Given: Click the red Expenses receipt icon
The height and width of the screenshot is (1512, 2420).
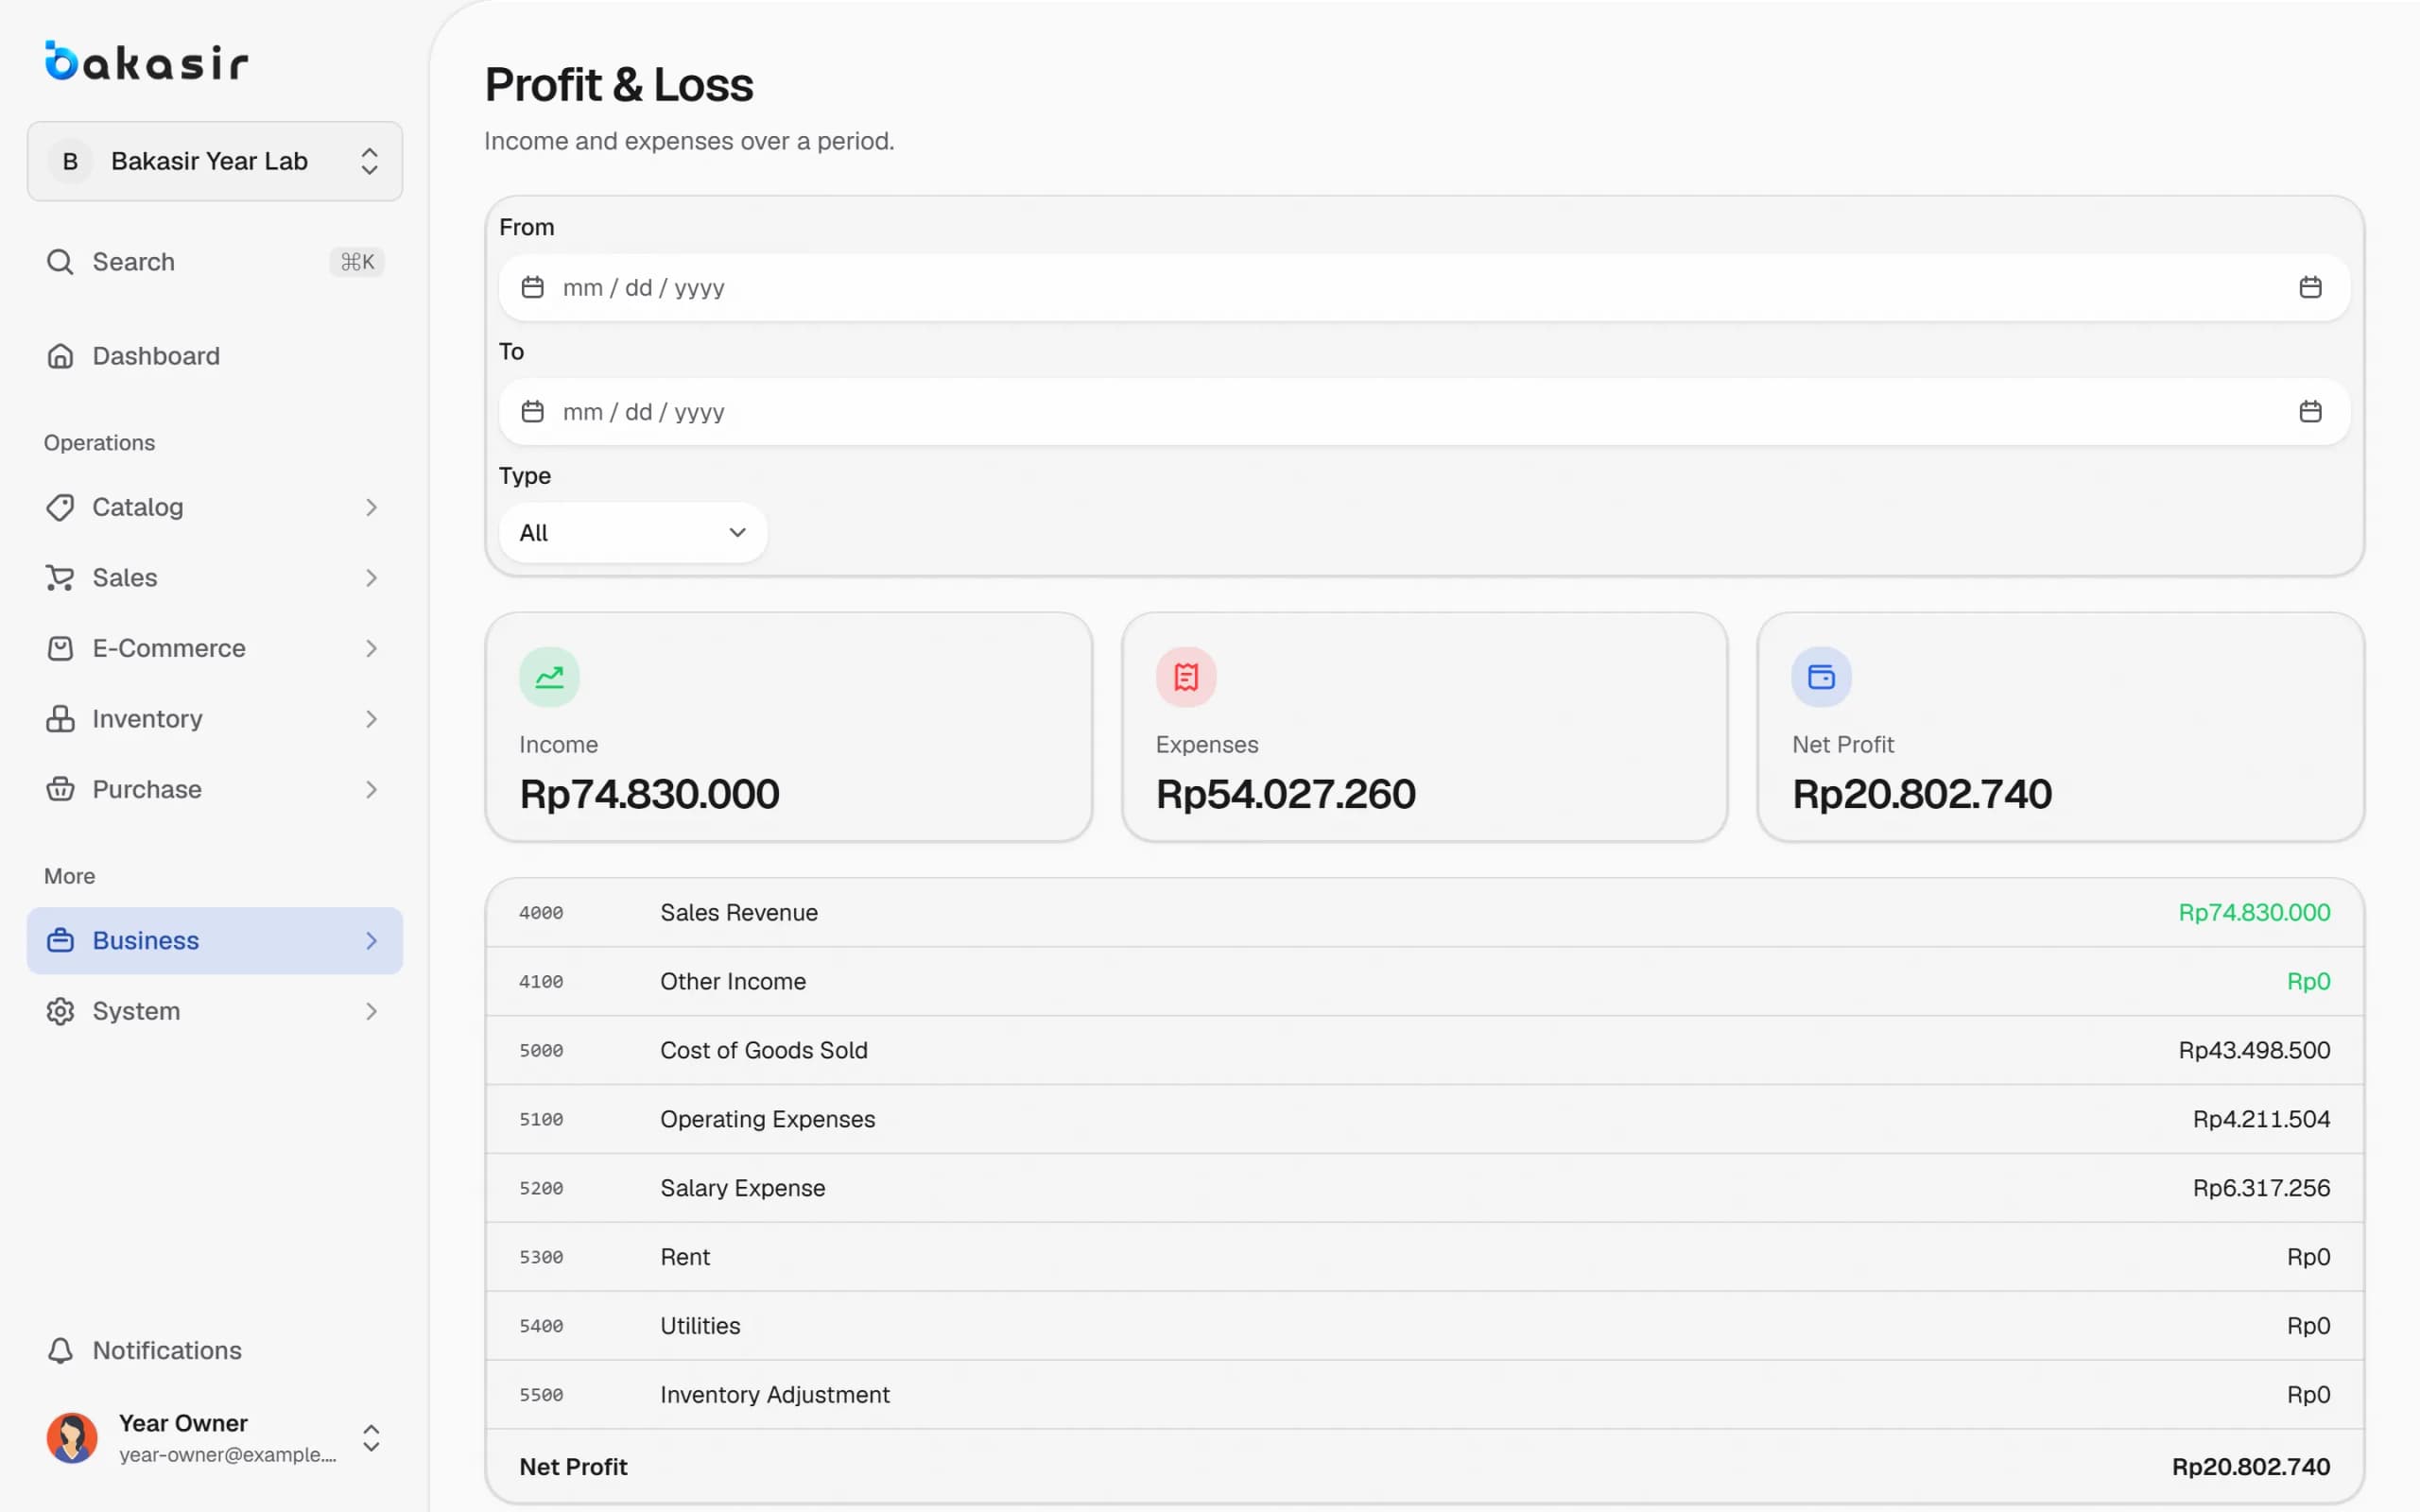Looking at the screenshot, I should (x=1186, y=677).
